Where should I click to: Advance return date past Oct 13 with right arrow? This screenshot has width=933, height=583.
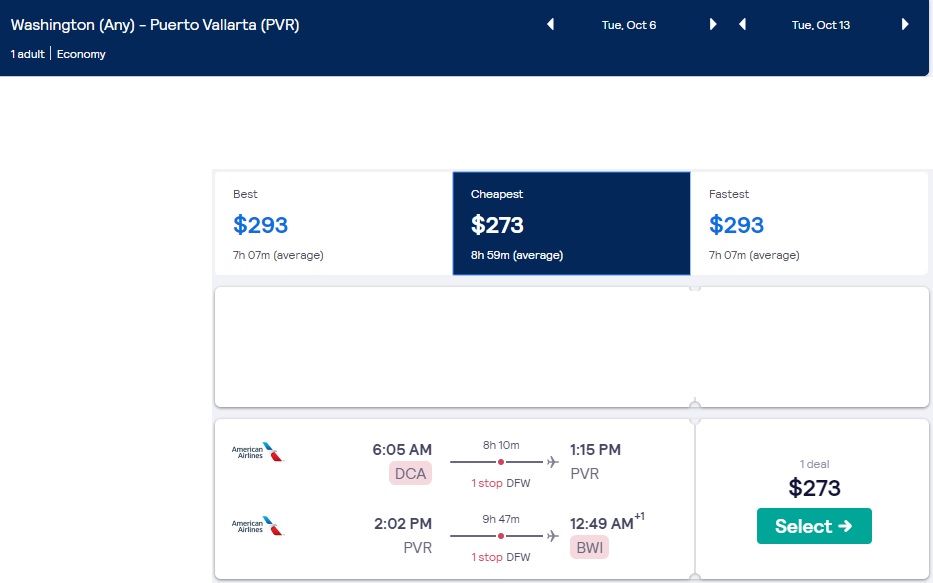tap(903, 24)
